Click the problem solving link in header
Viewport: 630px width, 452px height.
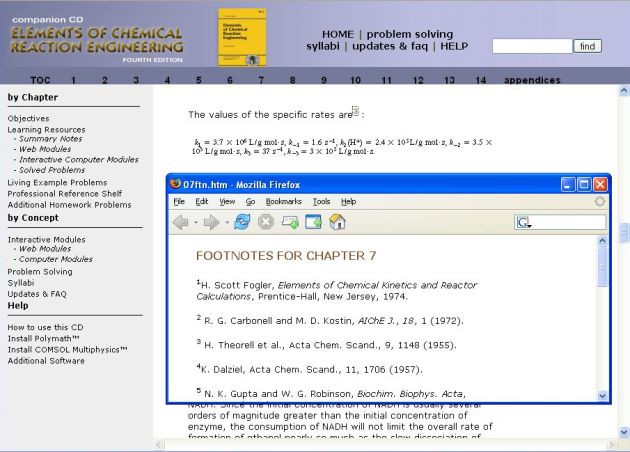coord(410,34)
